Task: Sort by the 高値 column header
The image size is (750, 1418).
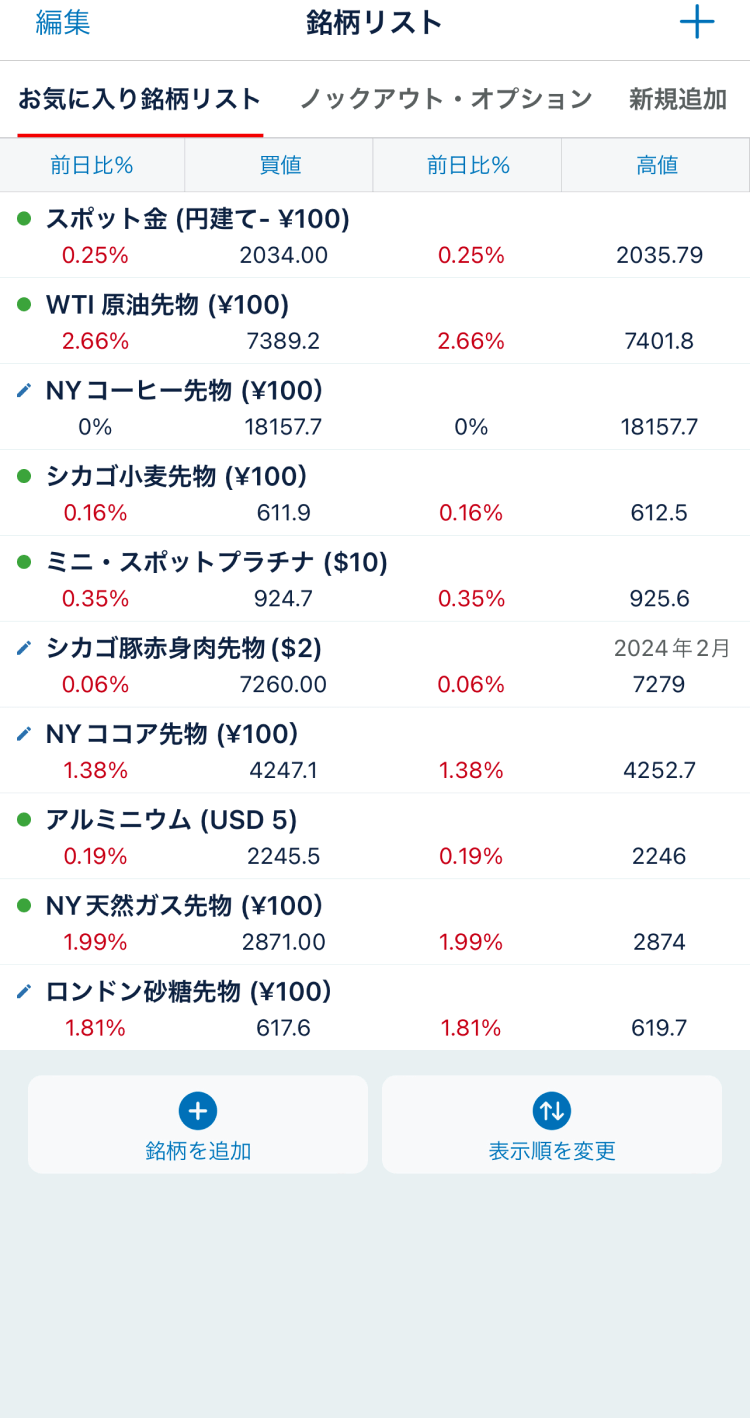Action: [x=657, y=165]
